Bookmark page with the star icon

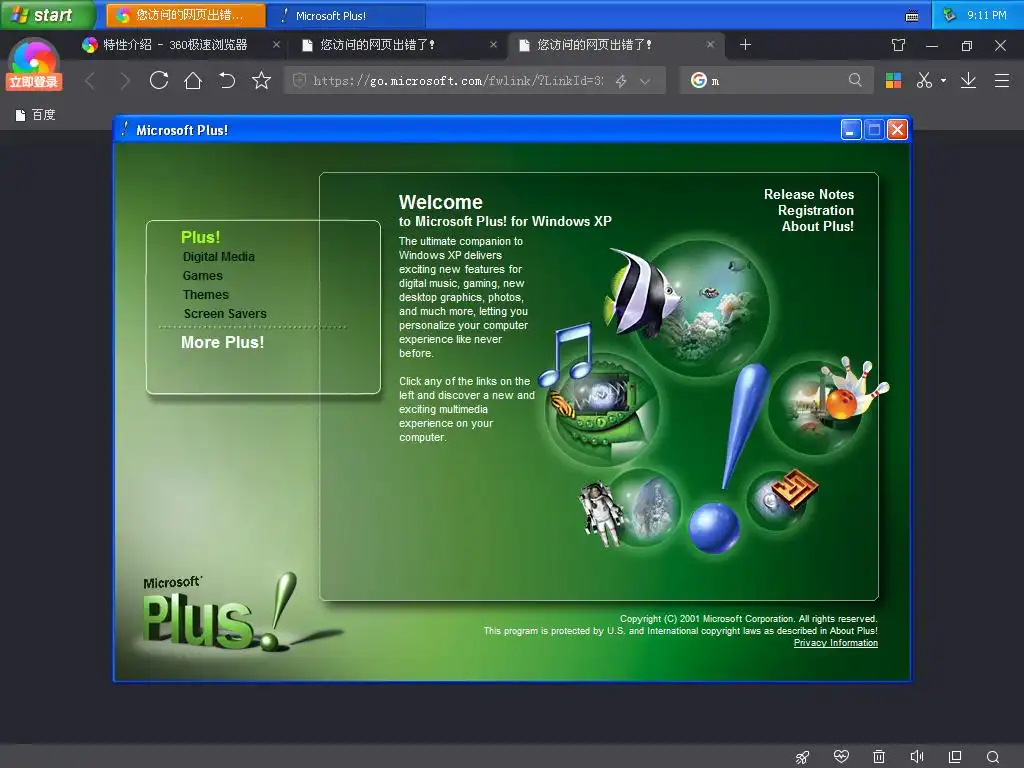(x=261, y=80)
